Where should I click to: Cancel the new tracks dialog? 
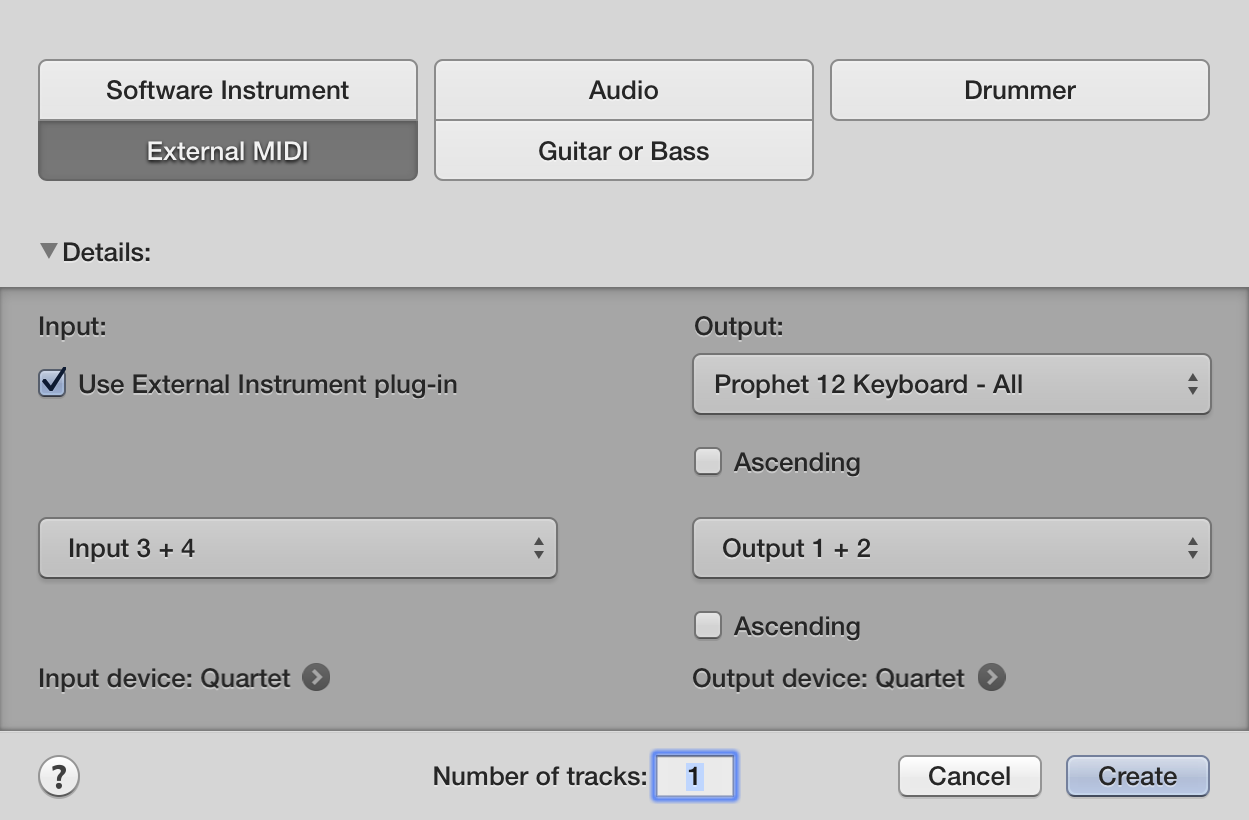[x=968, y=776]
